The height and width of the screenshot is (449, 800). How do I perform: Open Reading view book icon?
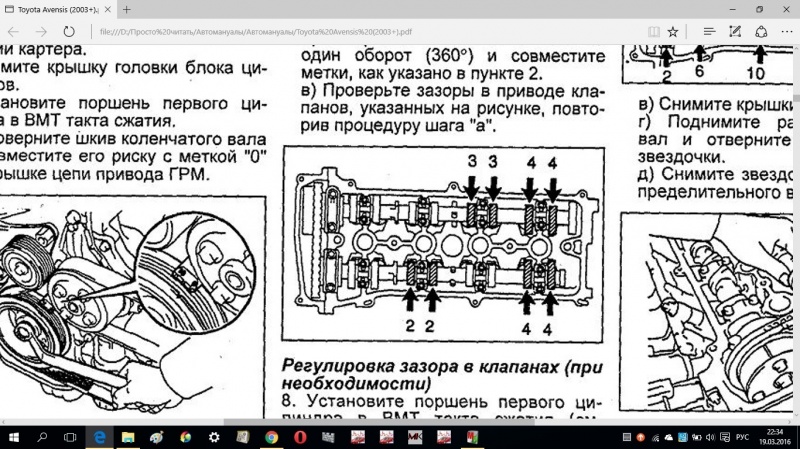(652, 31)
